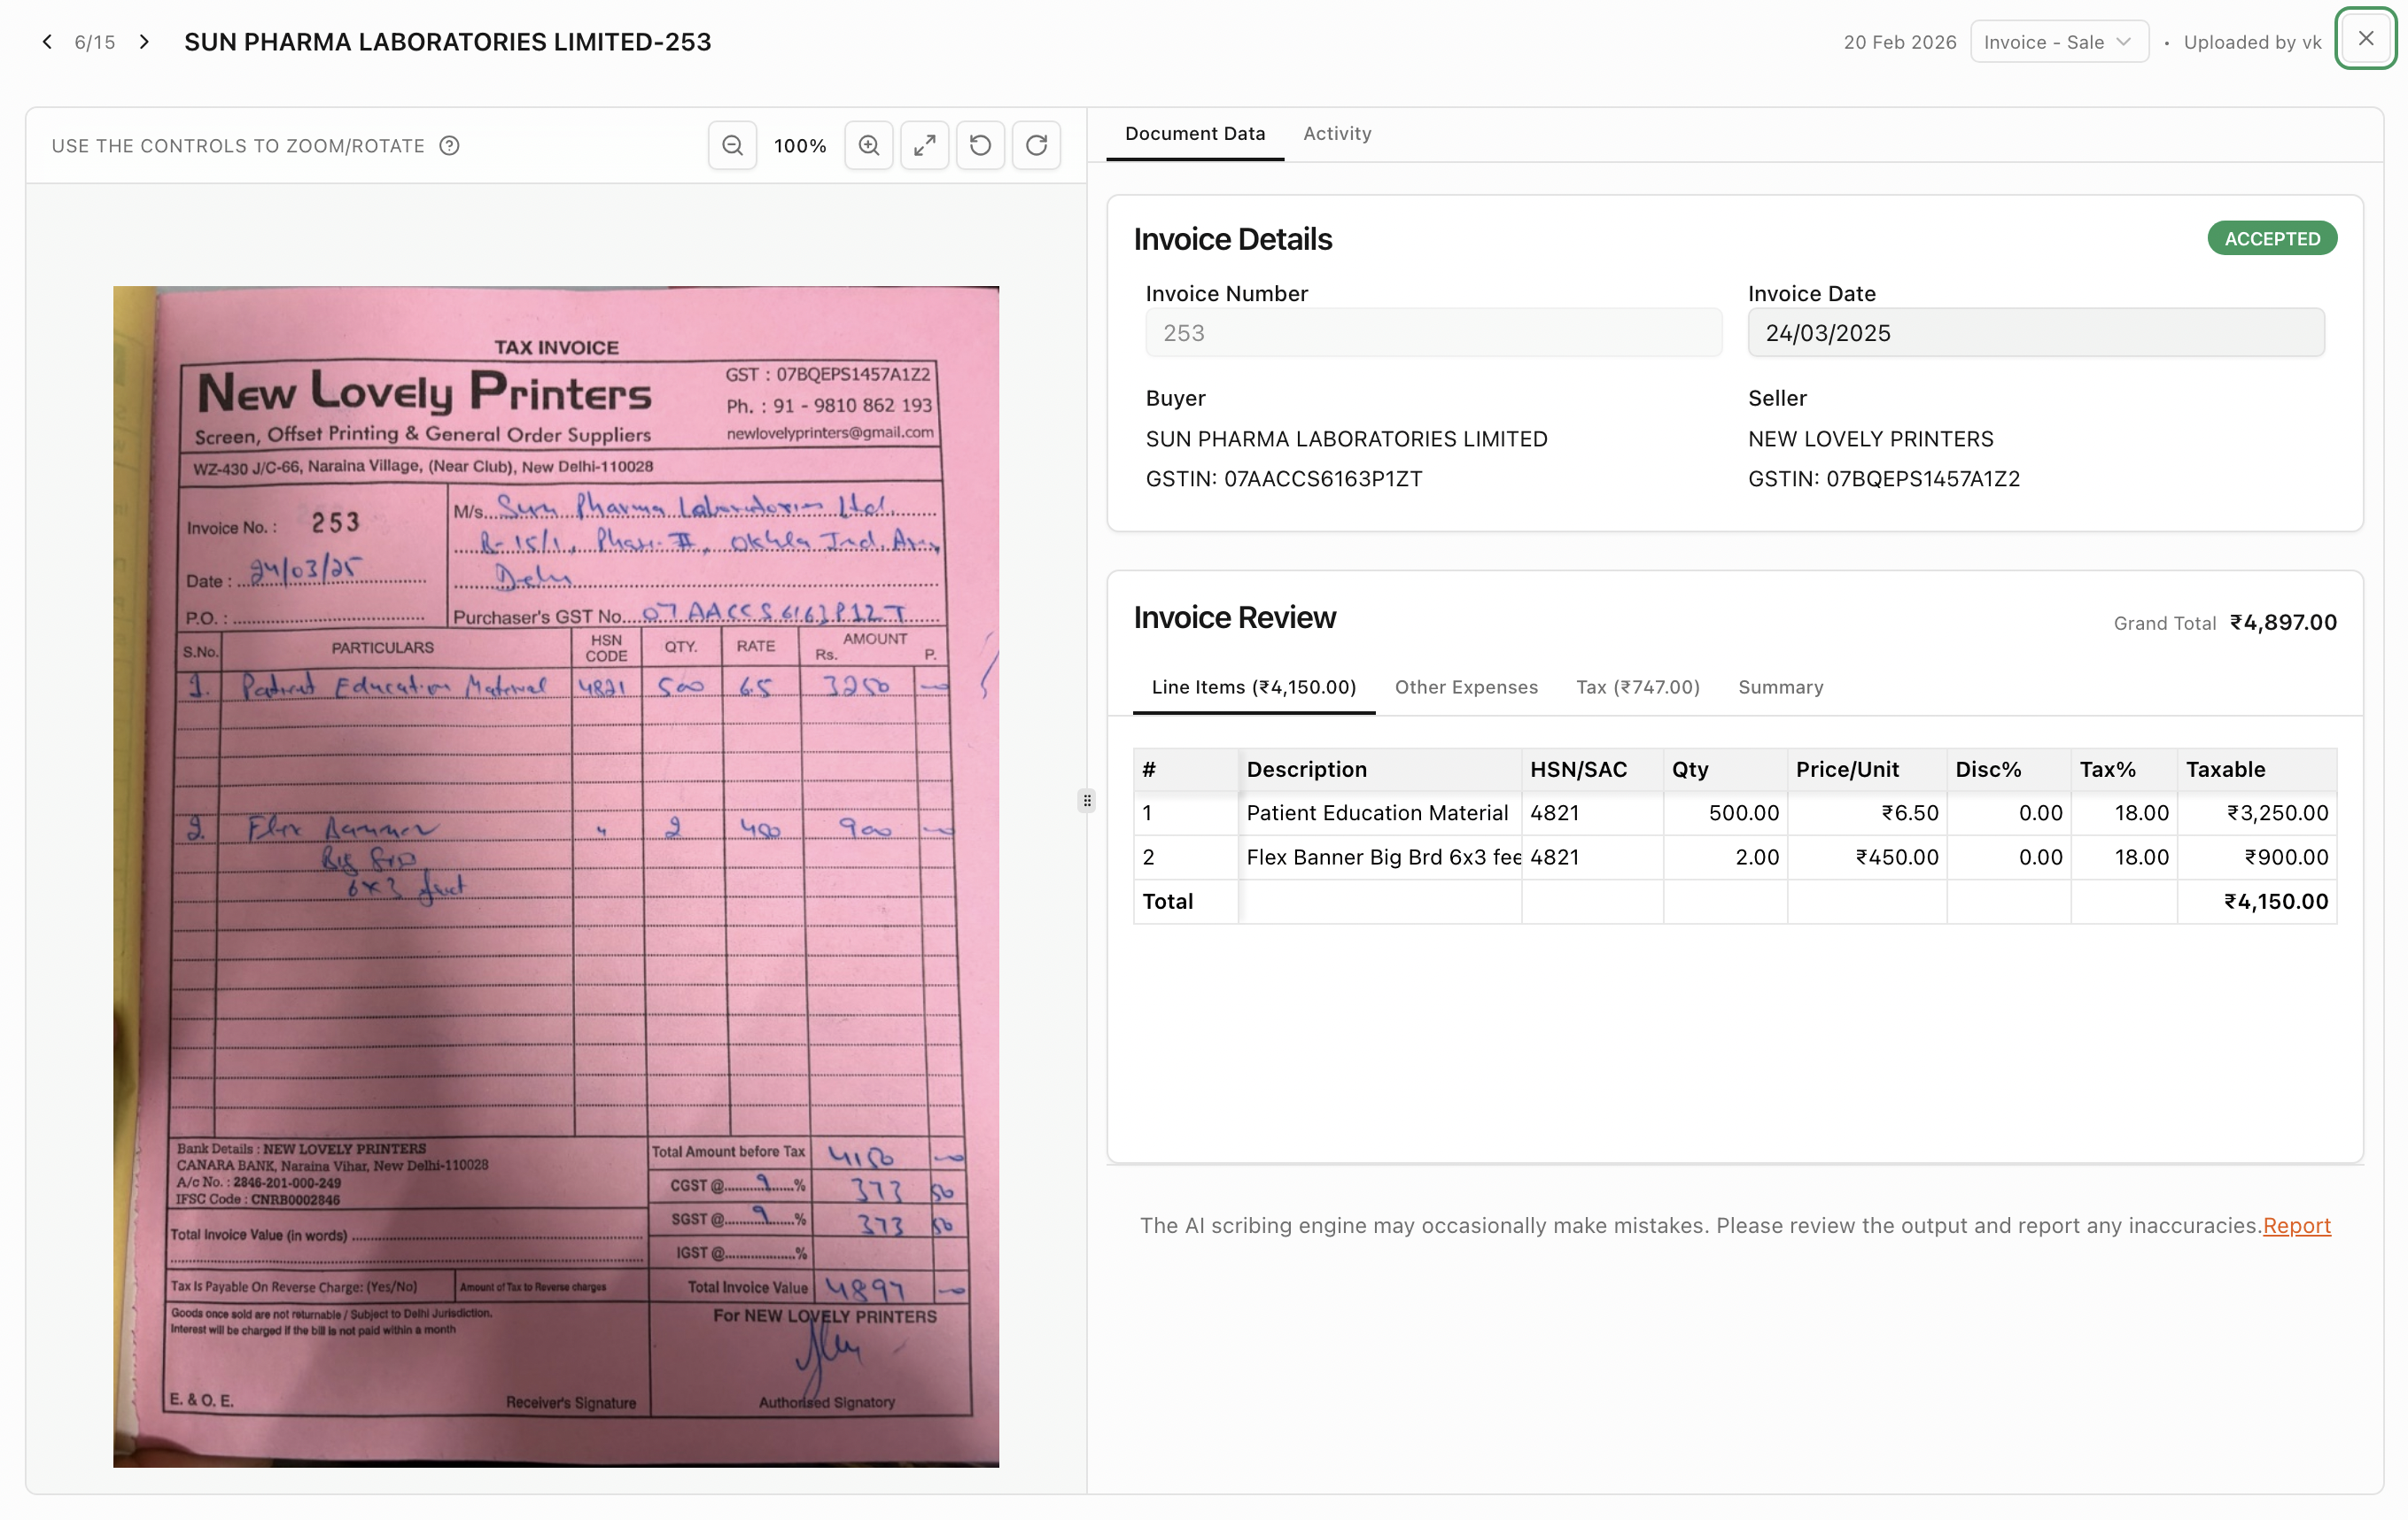Click the Price/Unit column header
Image resolution: width=2408 pixels, height=1520 pixels.
(x=1866, y=769)
